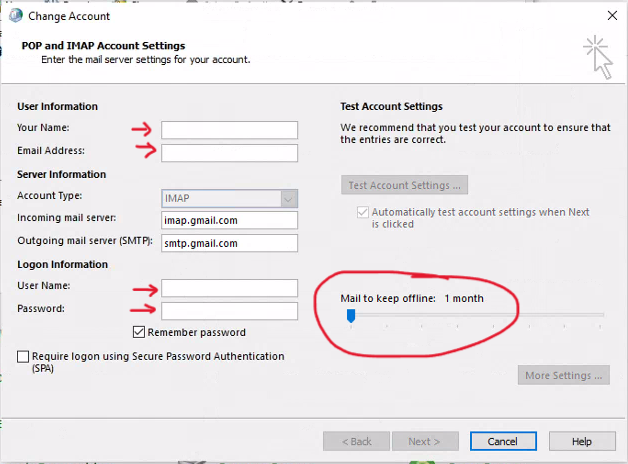The width and height of the screenshot is (628, 464).
Task: Focus the Email Address text box
Action: (x=229, y=153)
